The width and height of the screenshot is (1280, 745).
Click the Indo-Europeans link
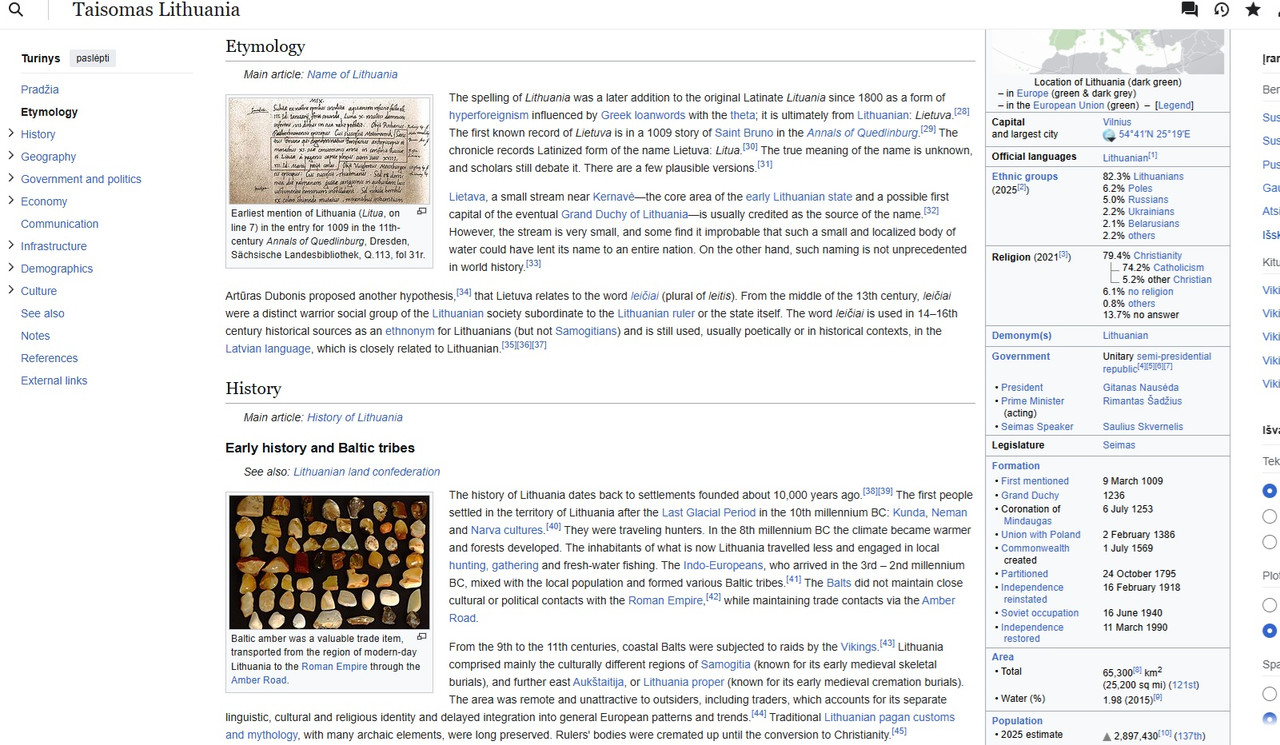(723, 566)
